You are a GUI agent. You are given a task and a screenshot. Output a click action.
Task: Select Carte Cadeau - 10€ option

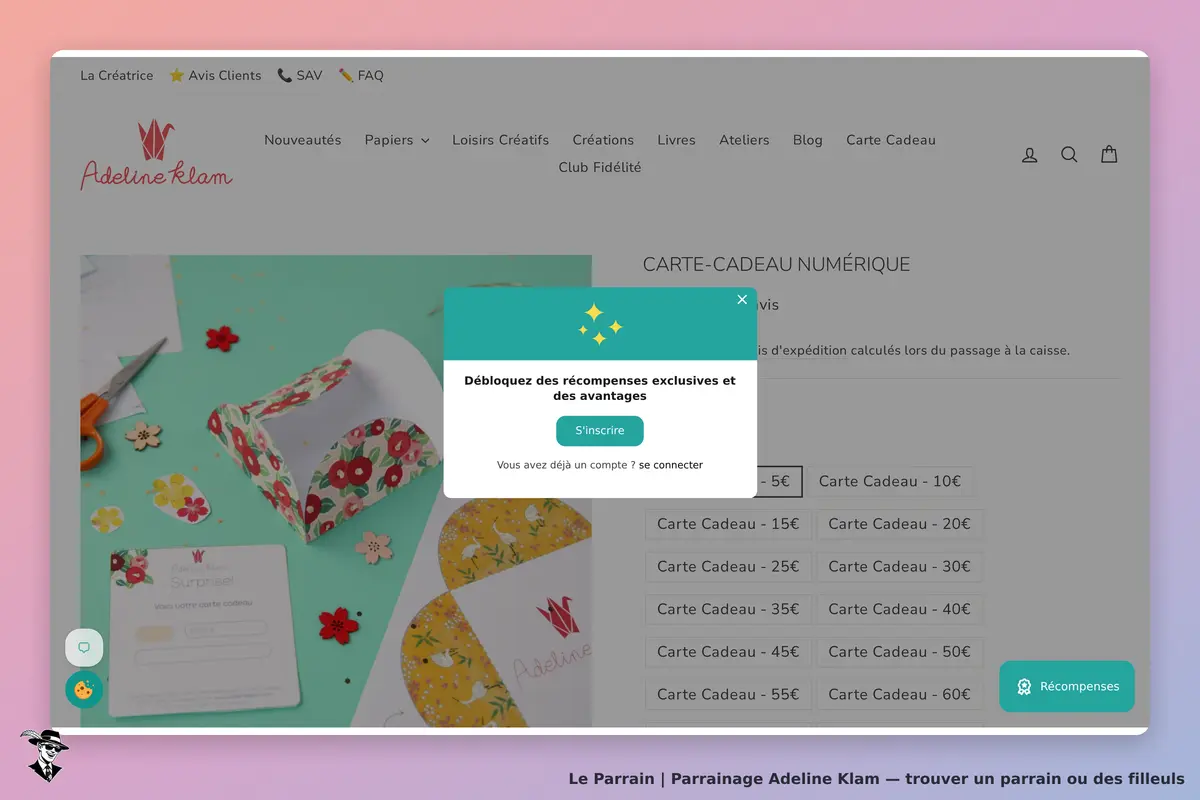pos(890,481)
